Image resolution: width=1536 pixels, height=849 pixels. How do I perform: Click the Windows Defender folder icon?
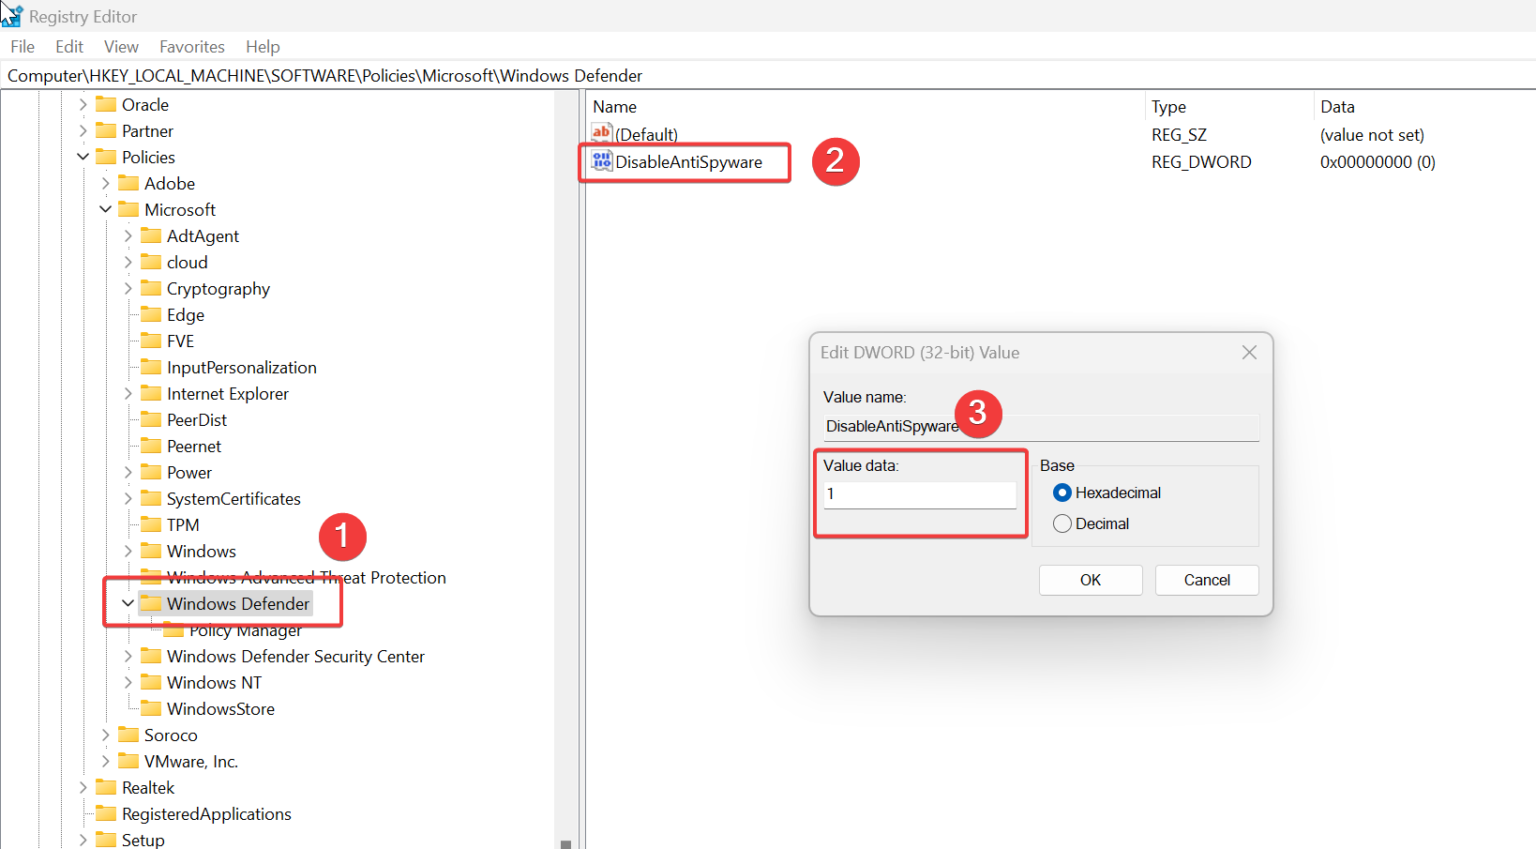(x=151, y=603)
